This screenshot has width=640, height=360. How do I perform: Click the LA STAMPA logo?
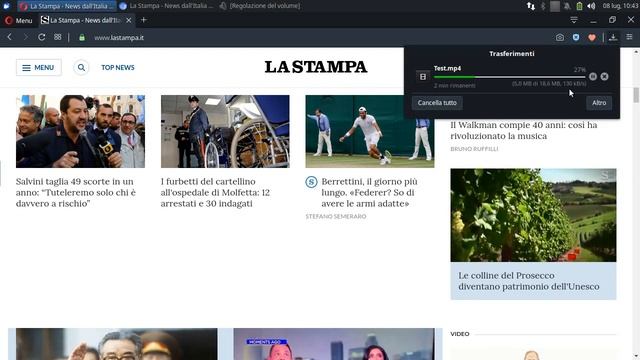tap(316, 67)
